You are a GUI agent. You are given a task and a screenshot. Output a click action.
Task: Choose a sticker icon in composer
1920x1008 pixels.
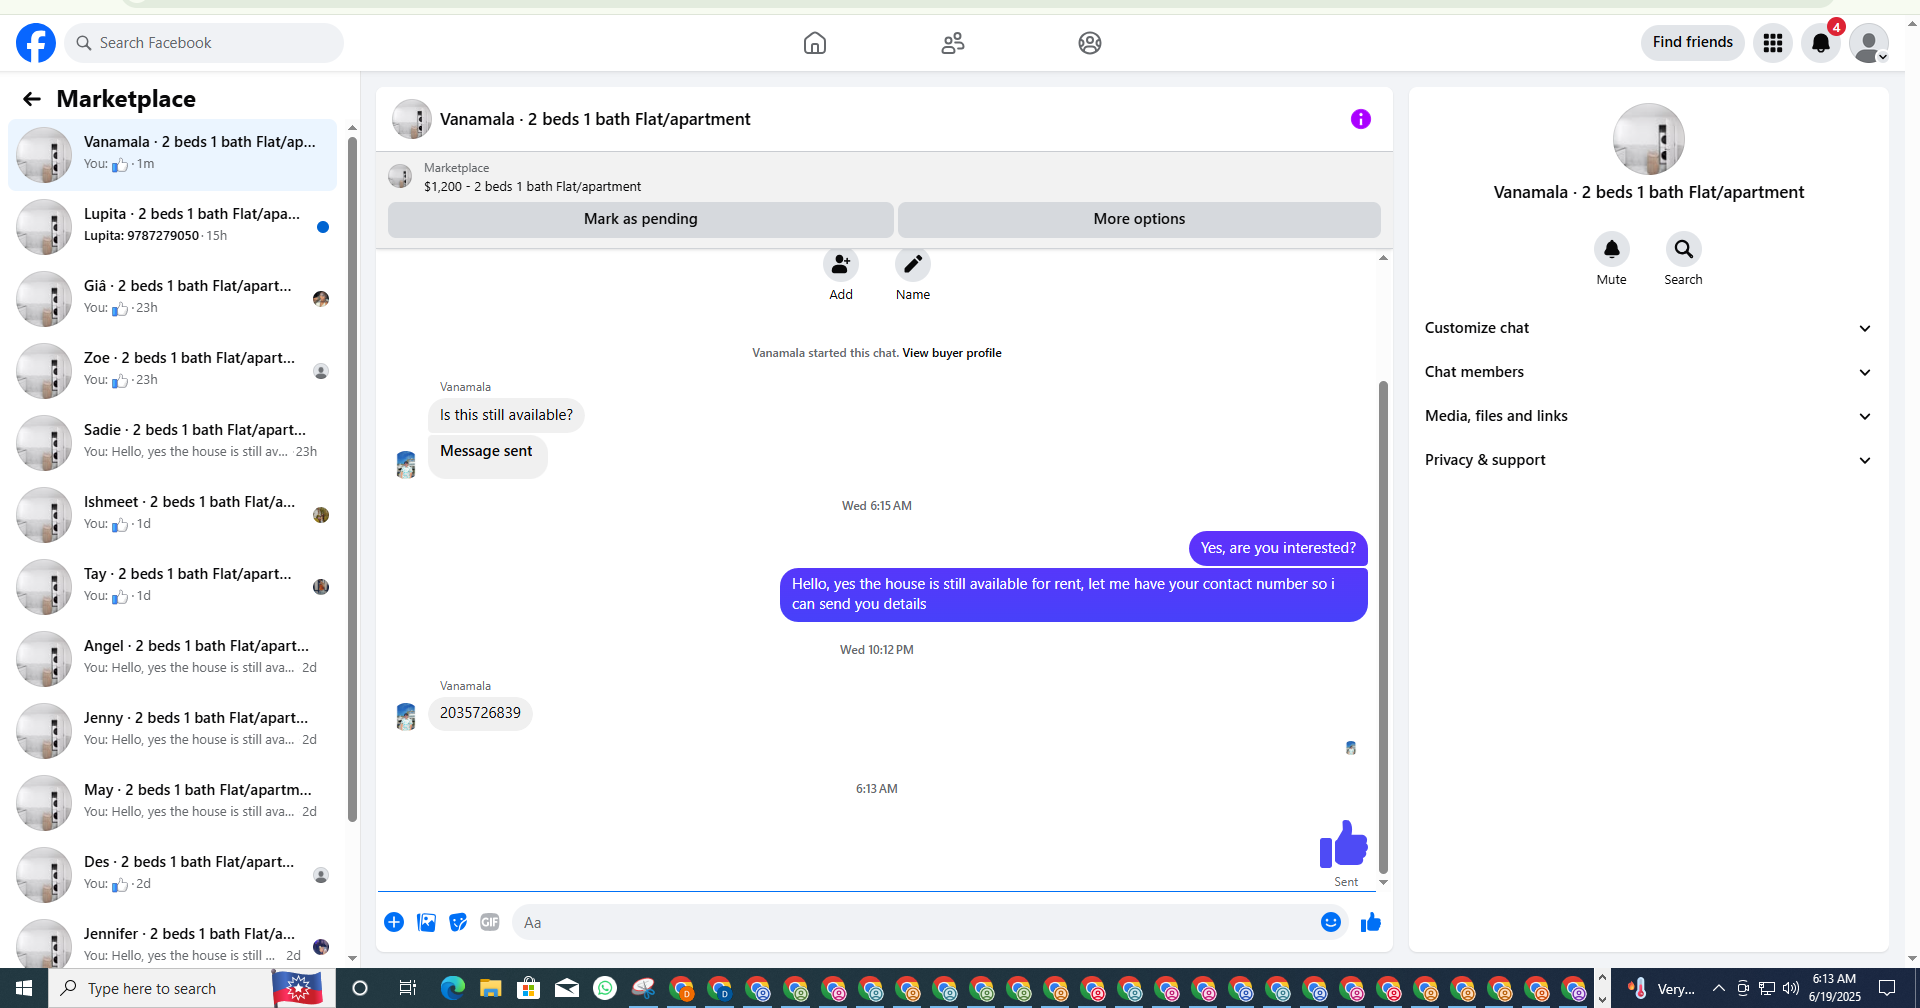458,922
